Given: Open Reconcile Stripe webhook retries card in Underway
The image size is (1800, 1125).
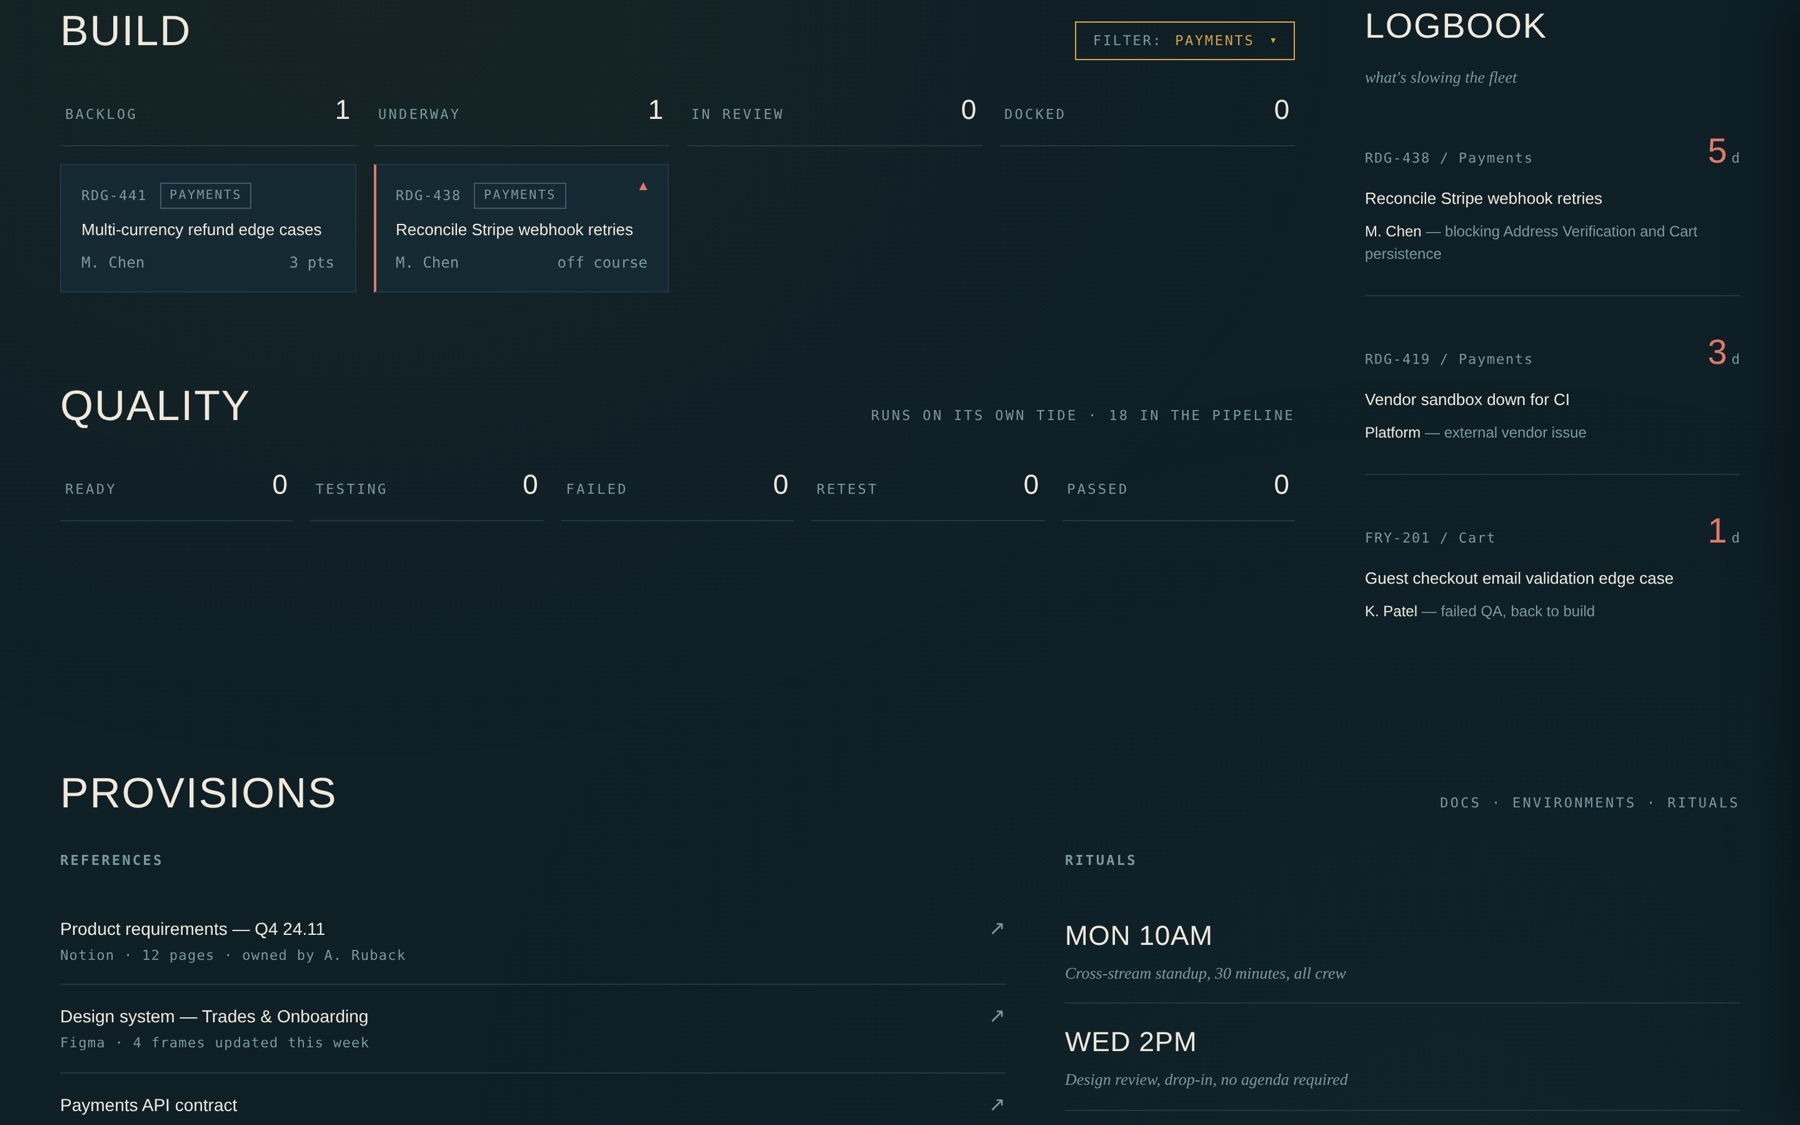Looking at the screenshot, I should point(521,228).
